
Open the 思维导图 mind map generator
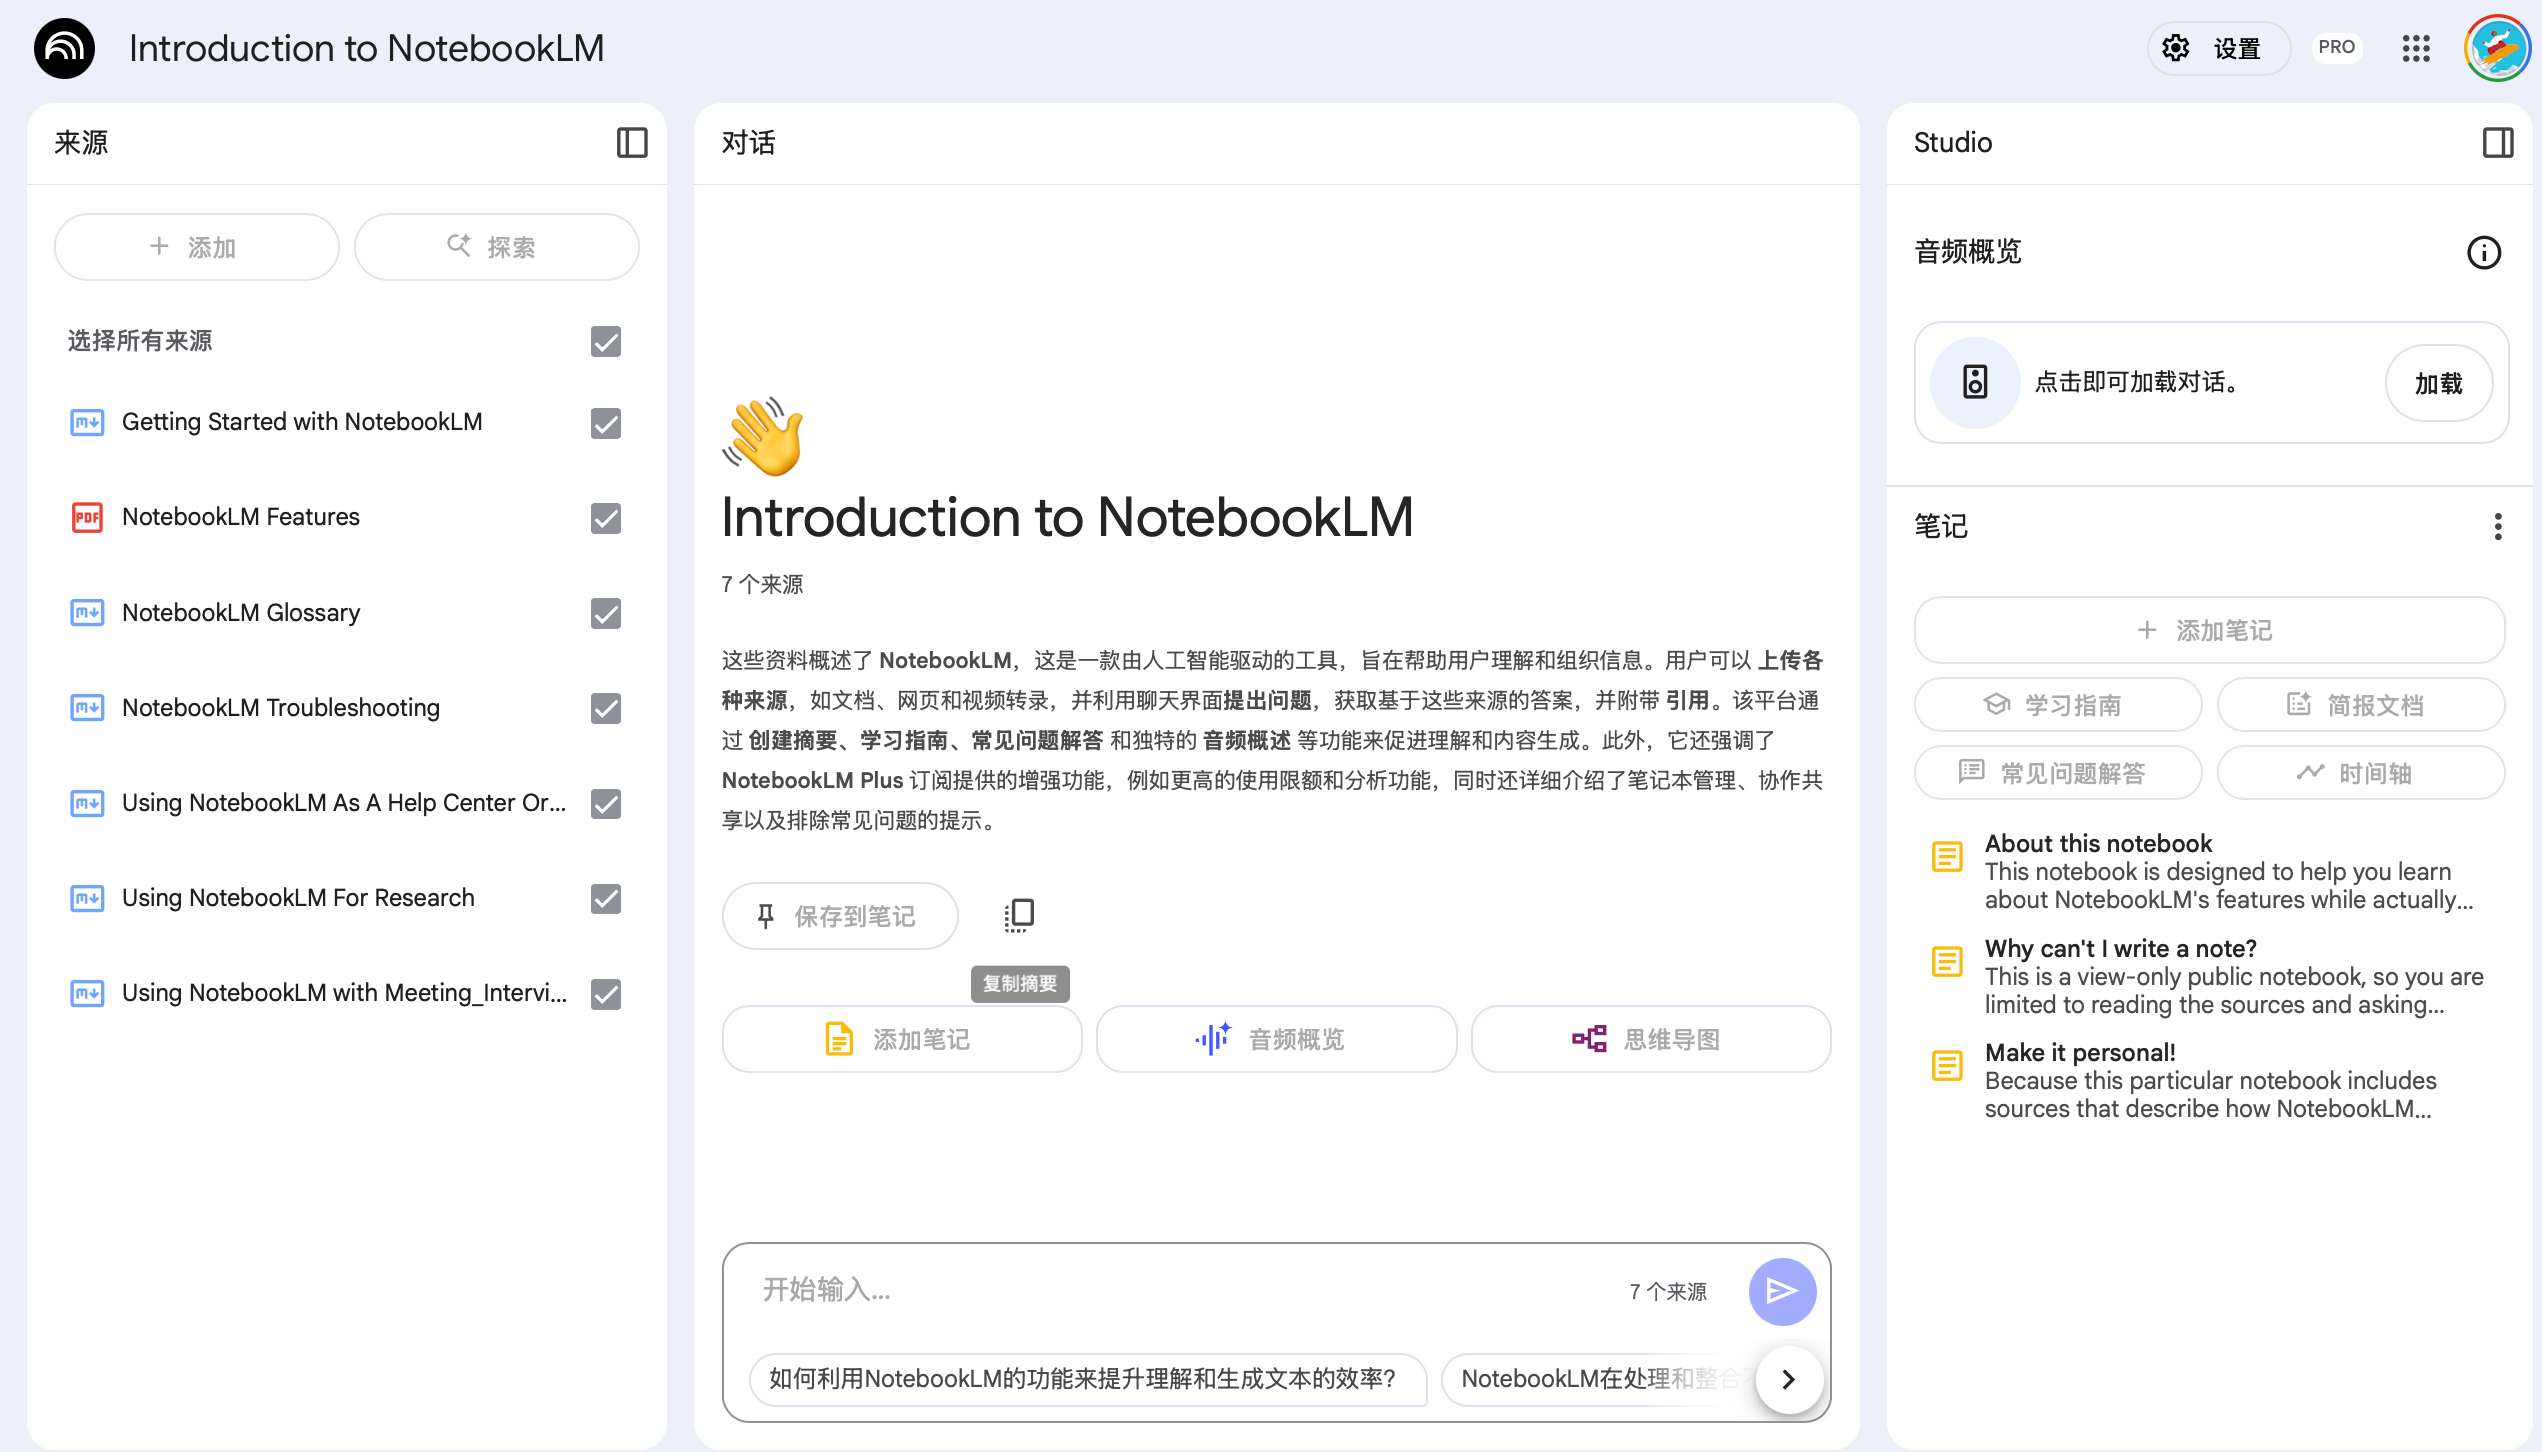click(x=1650, y=1039)
